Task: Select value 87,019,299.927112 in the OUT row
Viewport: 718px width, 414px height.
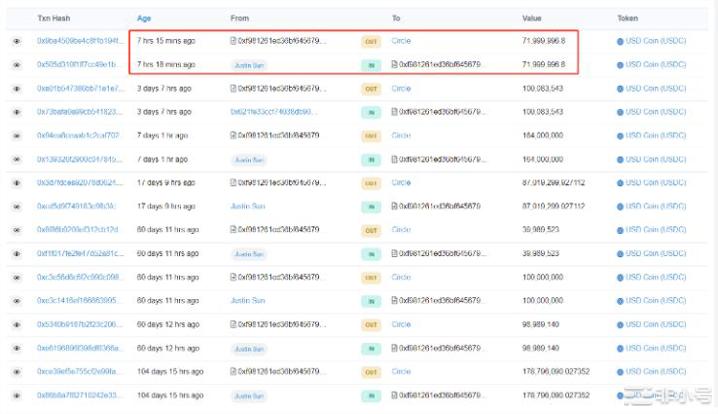Action: 554,183
